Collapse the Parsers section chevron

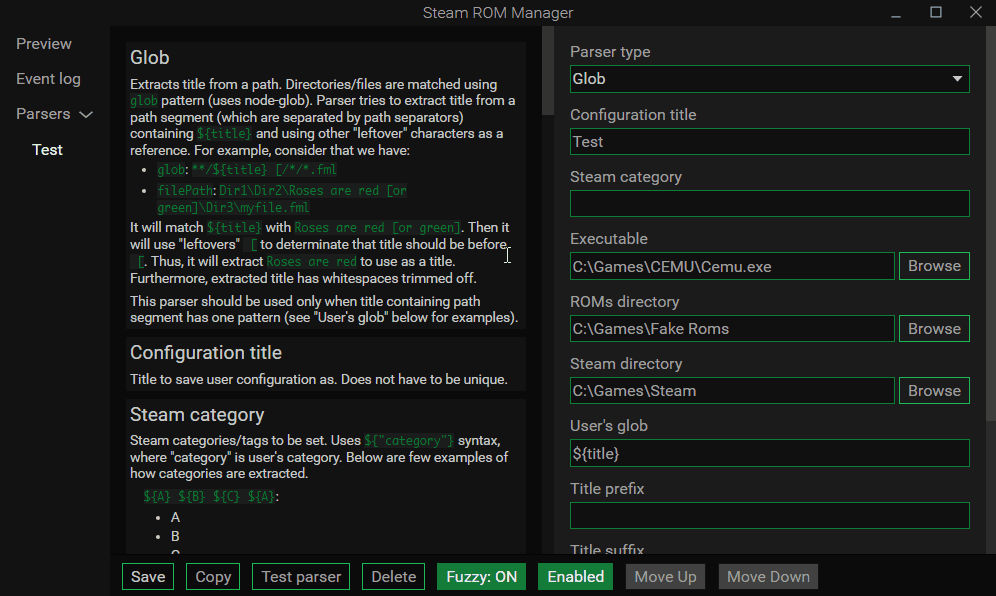(x=86, y=114)
